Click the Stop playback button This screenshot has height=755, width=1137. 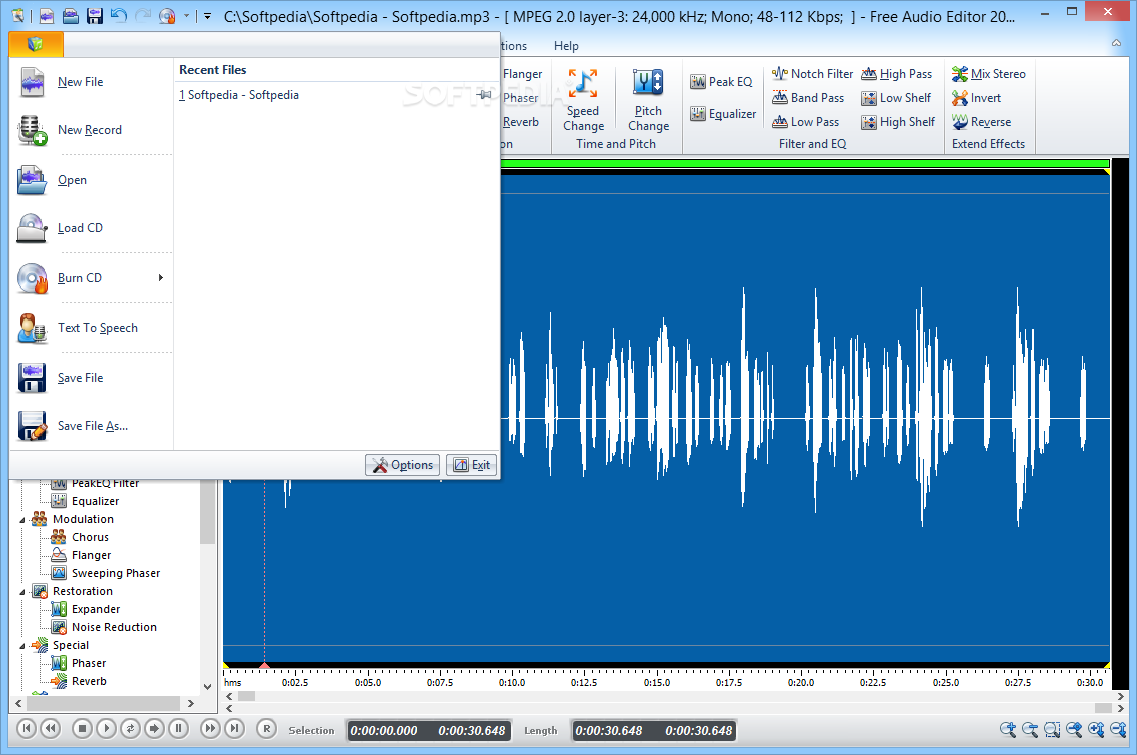tap(82, 729)
